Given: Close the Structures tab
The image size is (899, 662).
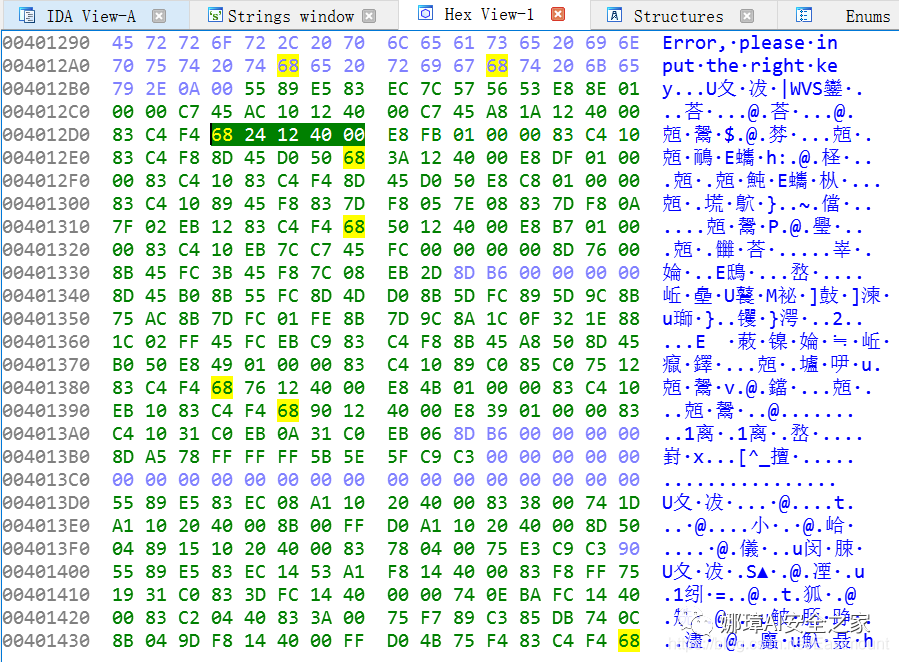Looking at the screenshot, I should tap(746, 16).
